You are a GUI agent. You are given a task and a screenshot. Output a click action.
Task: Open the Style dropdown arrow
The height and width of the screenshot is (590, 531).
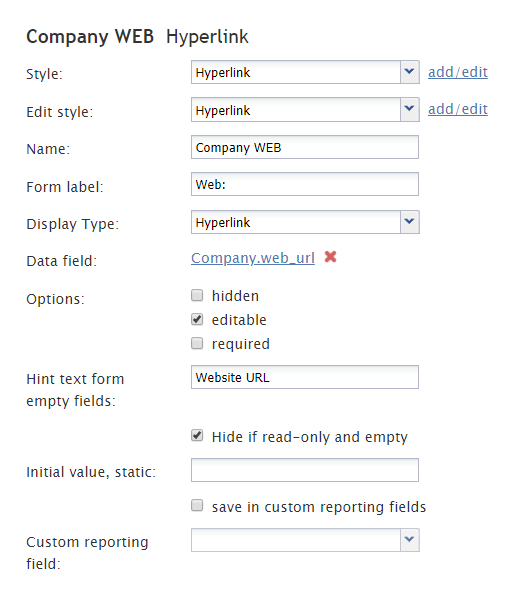[409, 72]
